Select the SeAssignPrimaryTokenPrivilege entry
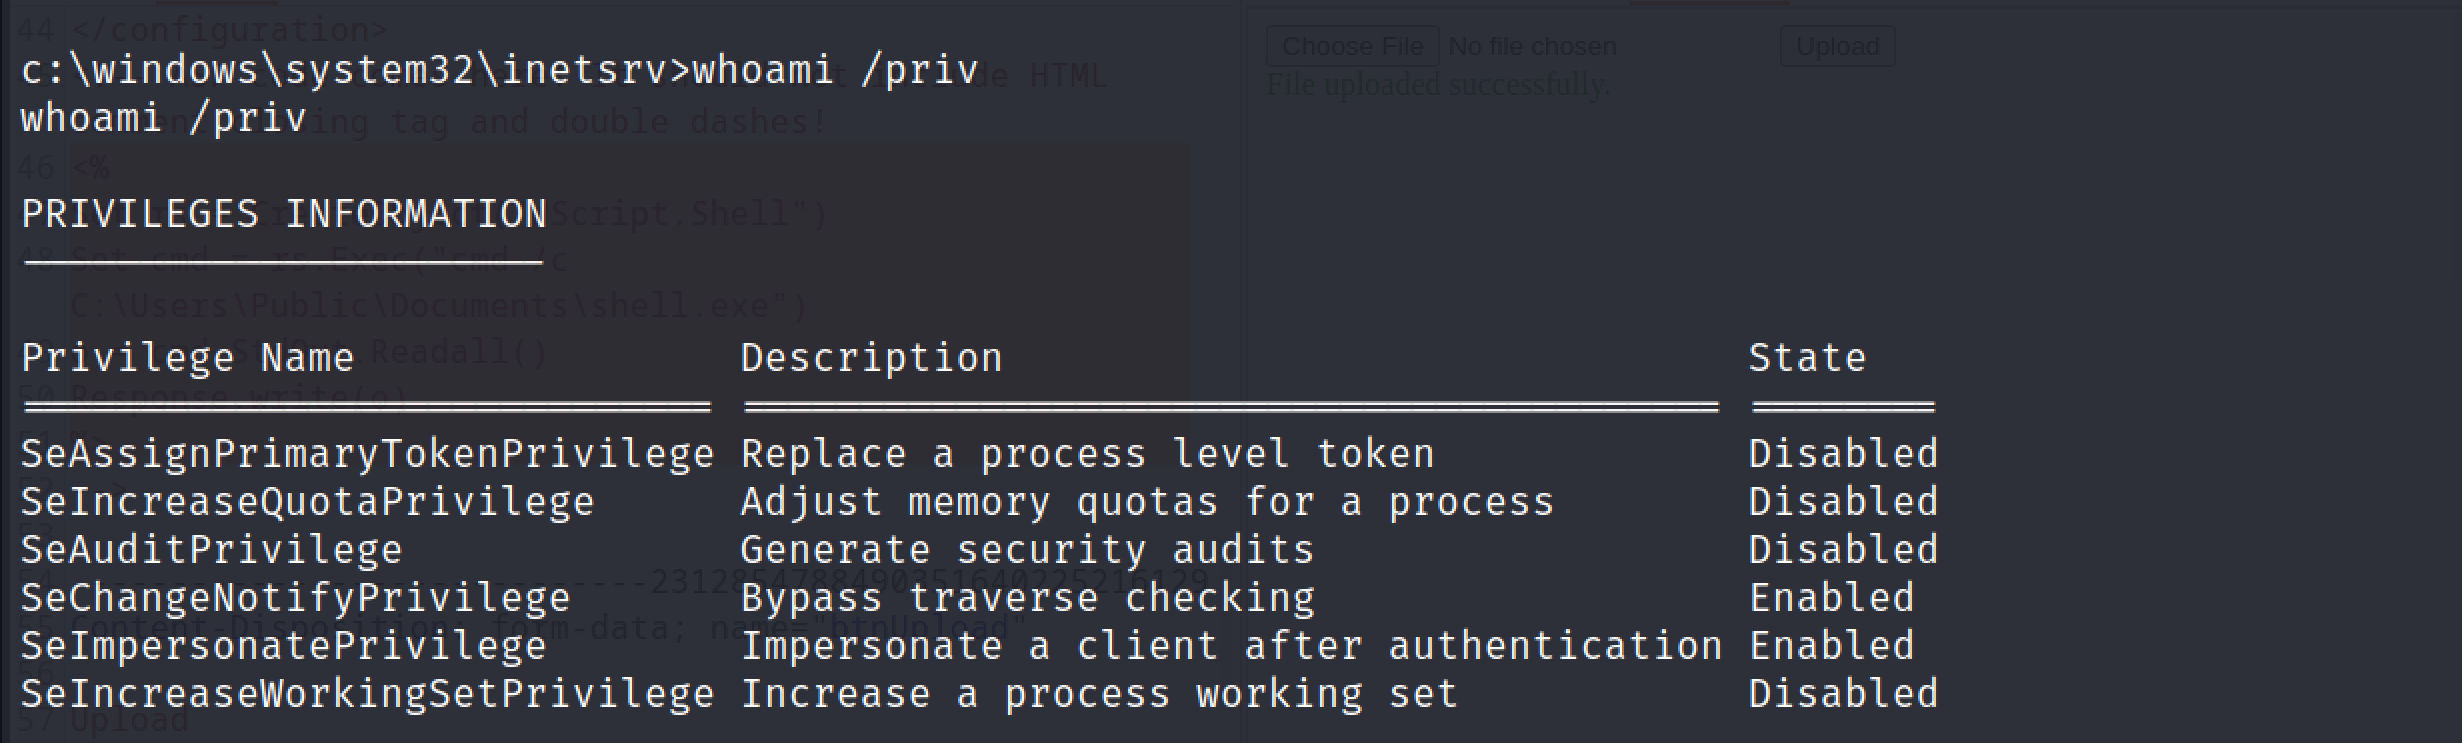This screenshot has width=2462, height=743. click(x=368, y=454)
